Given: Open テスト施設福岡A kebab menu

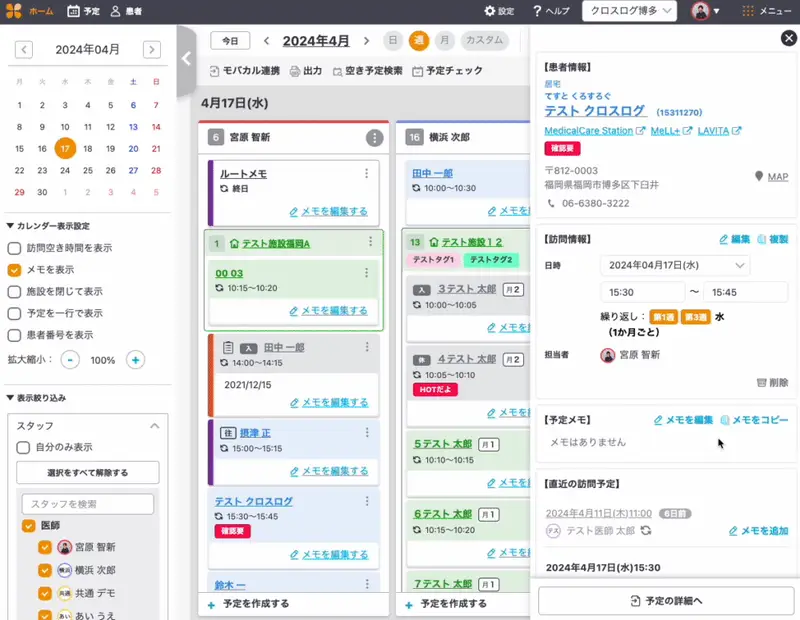Looking at the screenshot, I should tap(370, 242).
